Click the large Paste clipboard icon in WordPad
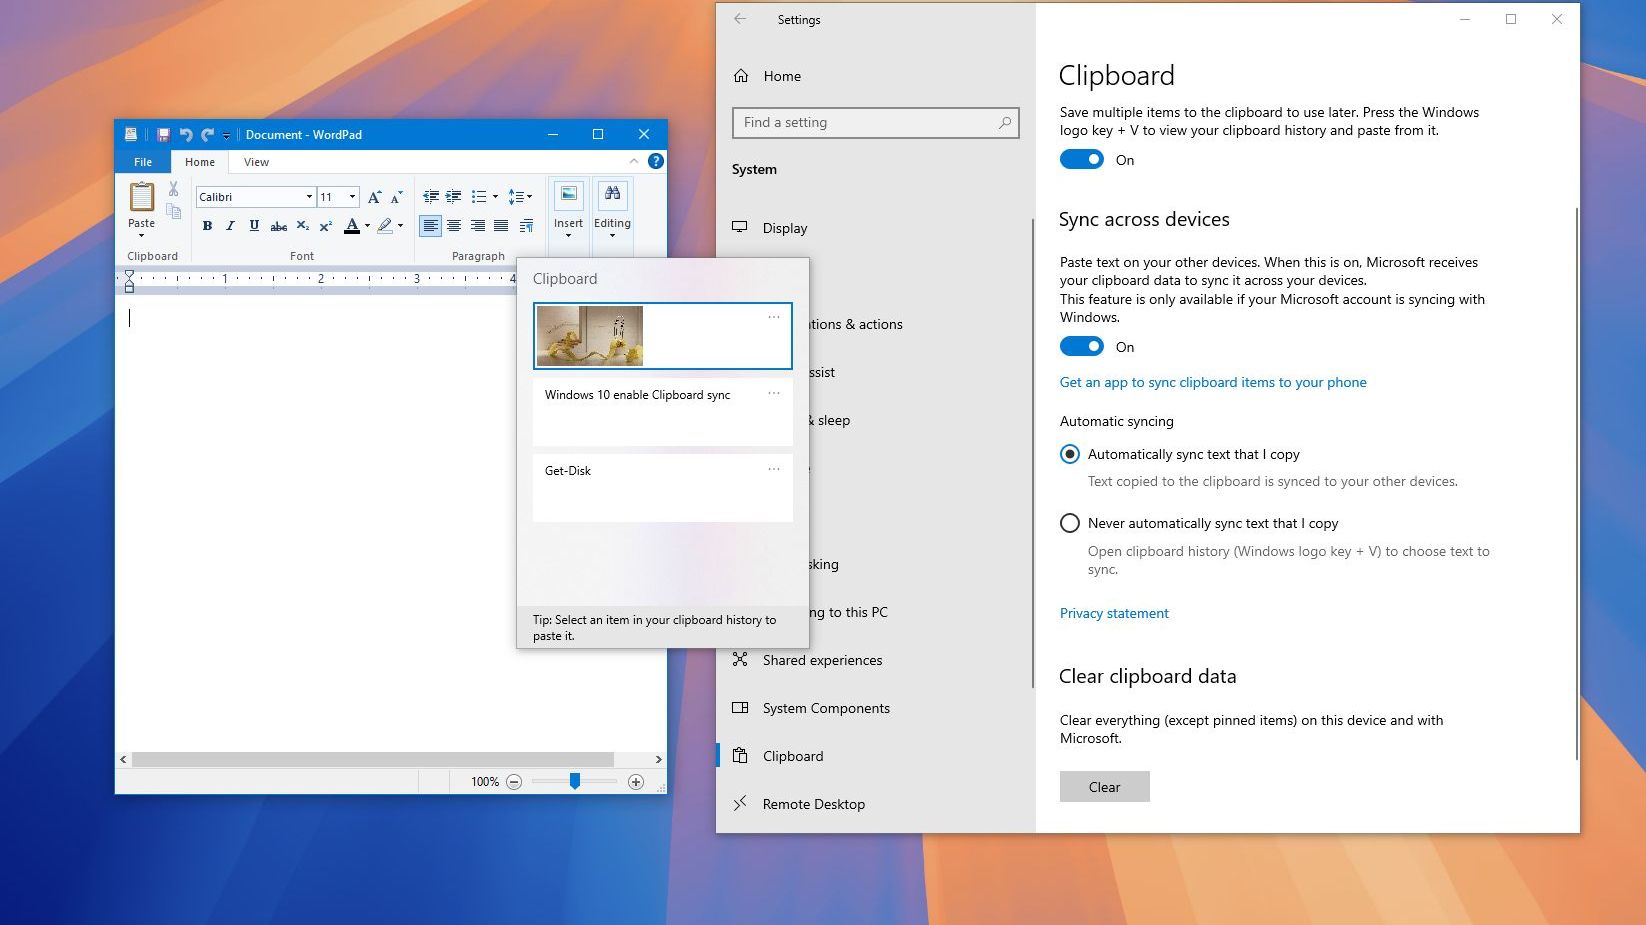This screenshot has width=1646, height=925. point(142,197)
